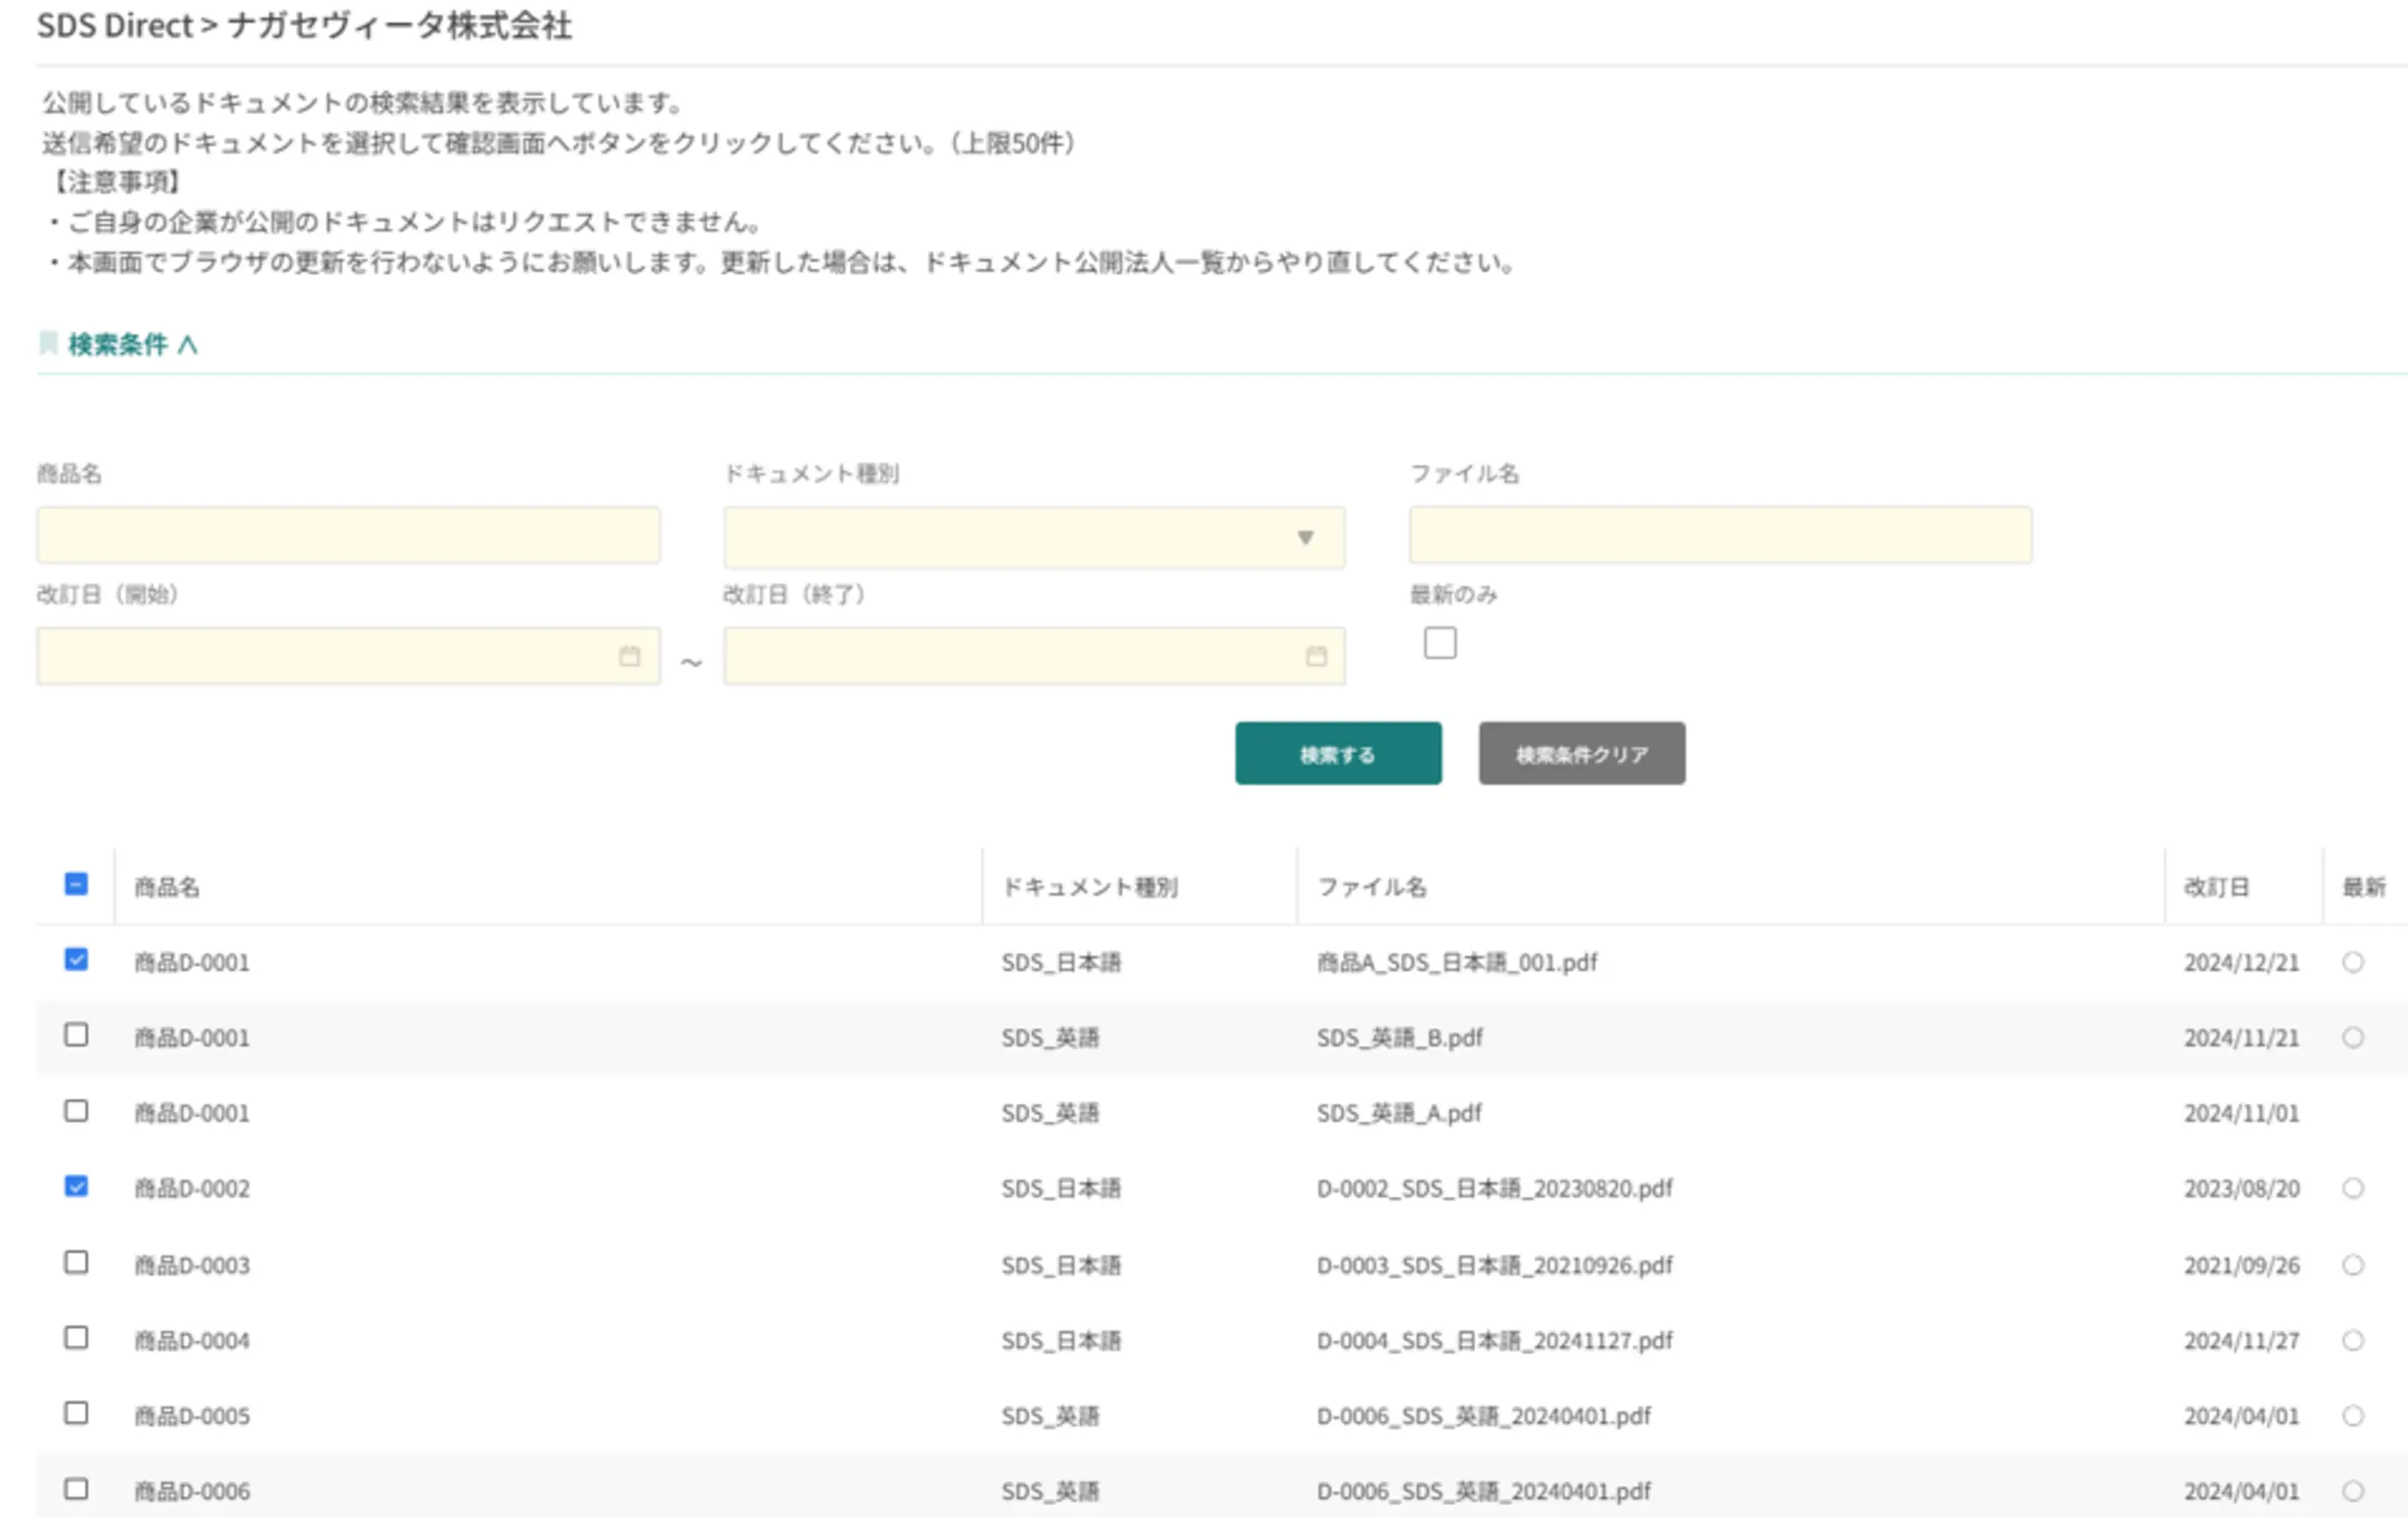The height and width of the screenshot is (1517, 2408).
Task: Open calendar picker for 改訂日（終了）
Action: tap(1316, 656)
